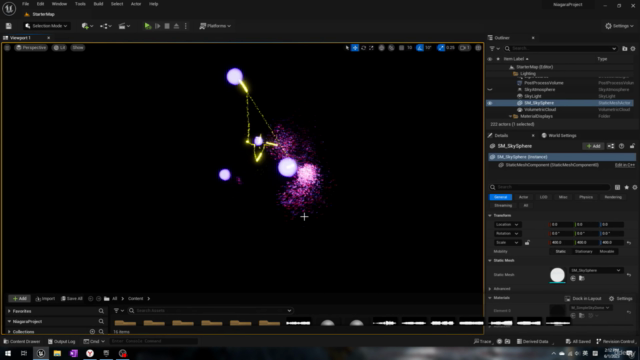Viewport: 640px width, 360px height.
Task: Save the current level with the toolbar icon
Action: tap(9, 26)
